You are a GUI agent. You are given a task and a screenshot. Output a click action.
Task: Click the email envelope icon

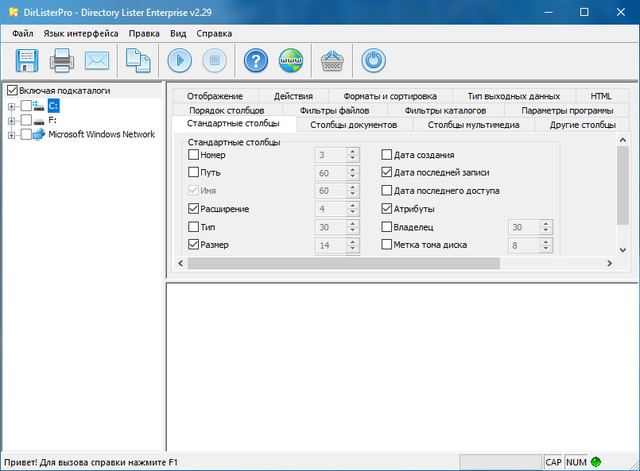96,60
